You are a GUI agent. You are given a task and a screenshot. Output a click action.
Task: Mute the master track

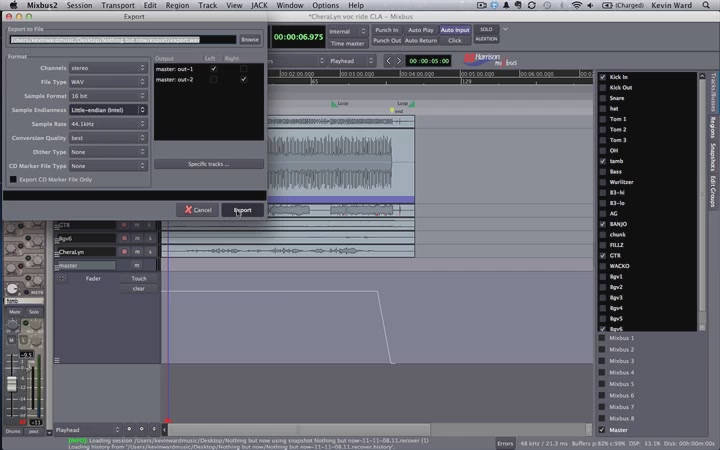click(x=137, y=265)
